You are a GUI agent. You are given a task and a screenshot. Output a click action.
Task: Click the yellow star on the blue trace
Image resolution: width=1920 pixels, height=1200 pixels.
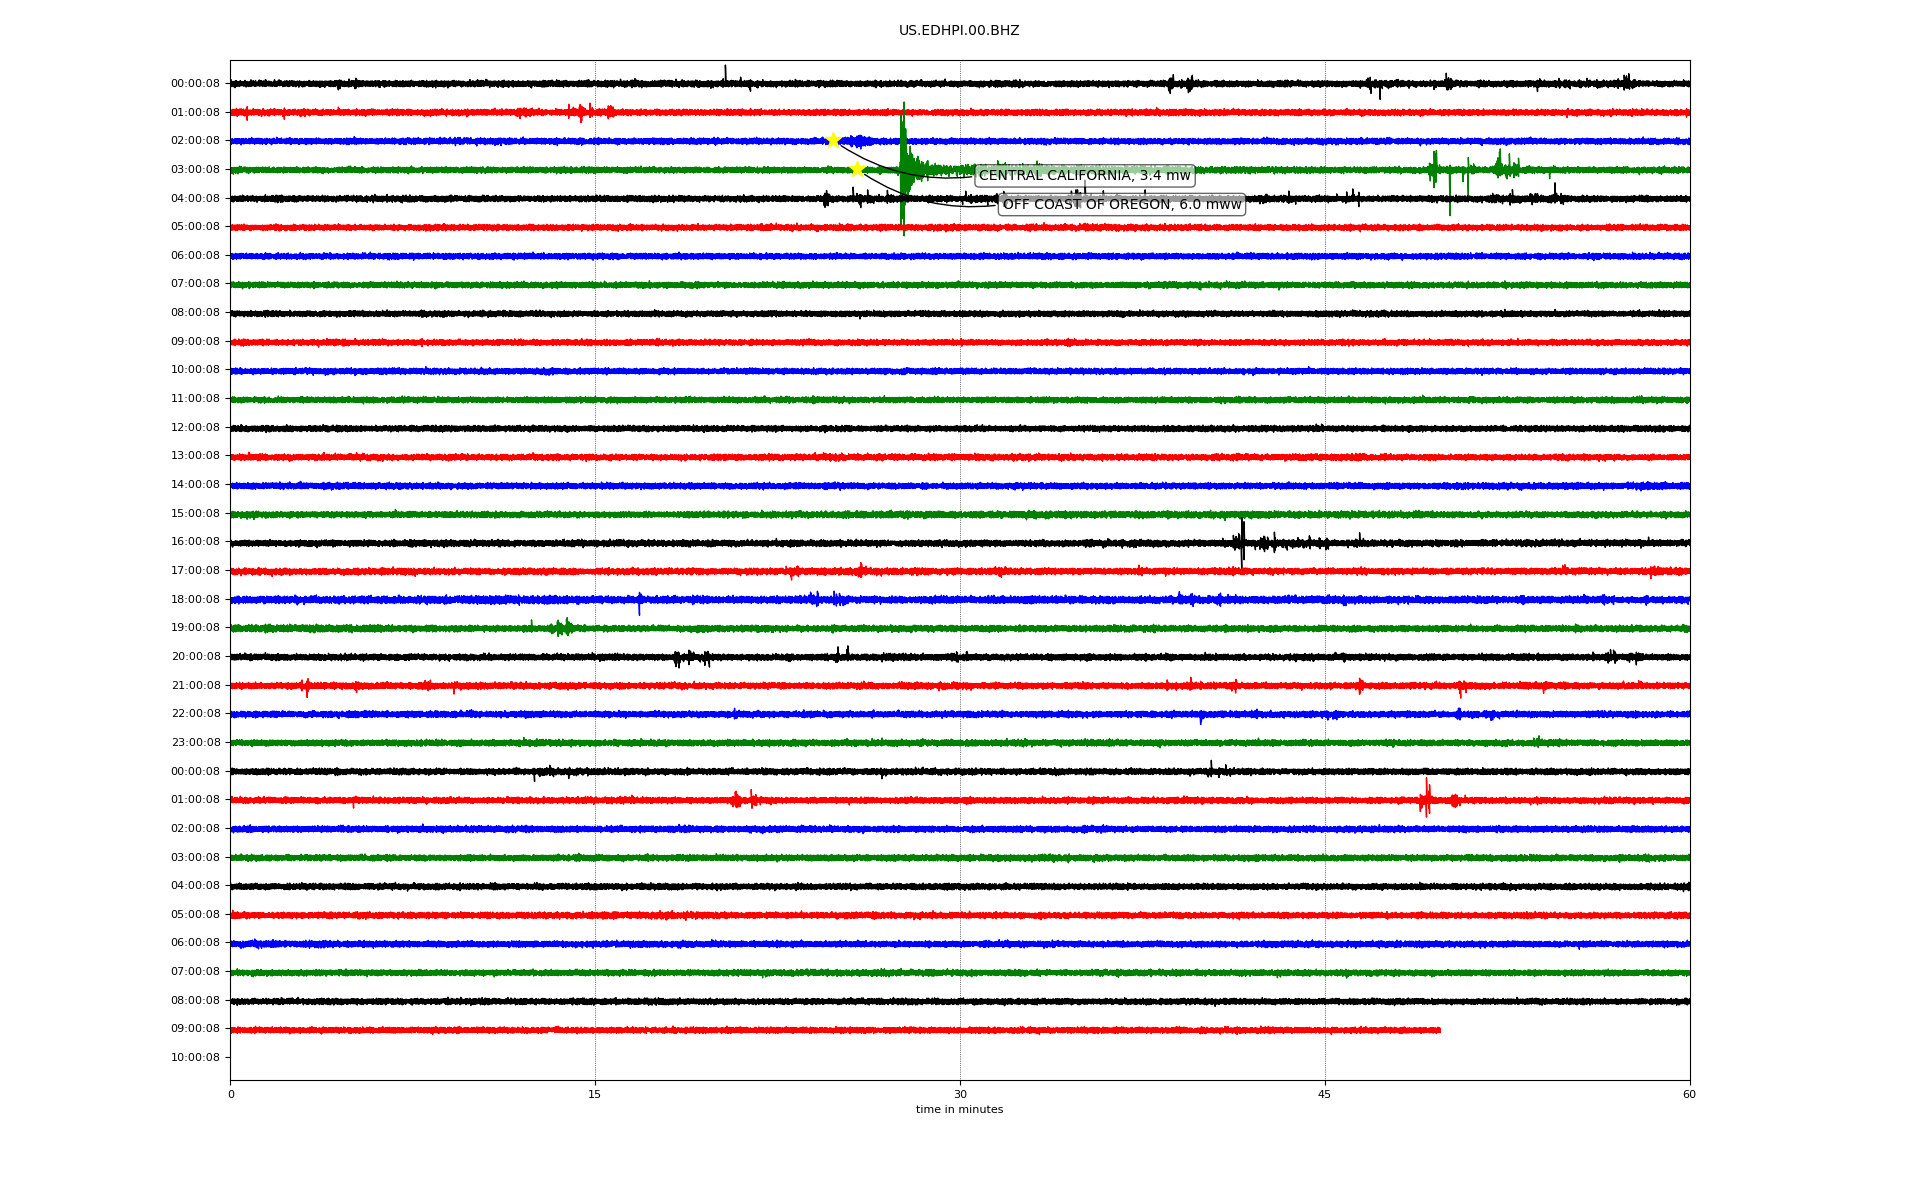pyautogui.click(x=833, y=140)
